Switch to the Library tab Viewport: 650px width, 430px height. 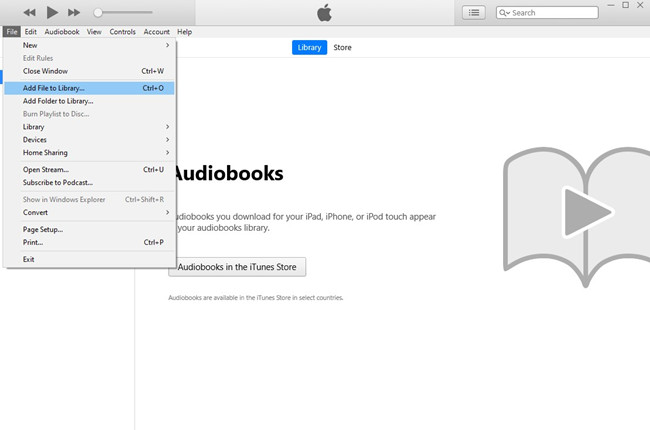[309, 47]
